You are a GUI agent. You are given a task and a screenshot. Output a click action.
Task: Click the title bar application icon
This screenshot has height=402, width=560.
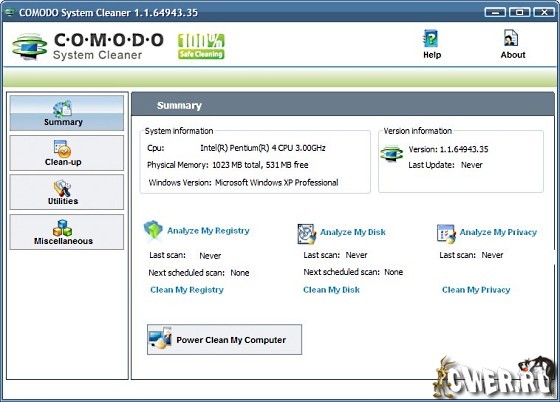click(x=9, y=12)
